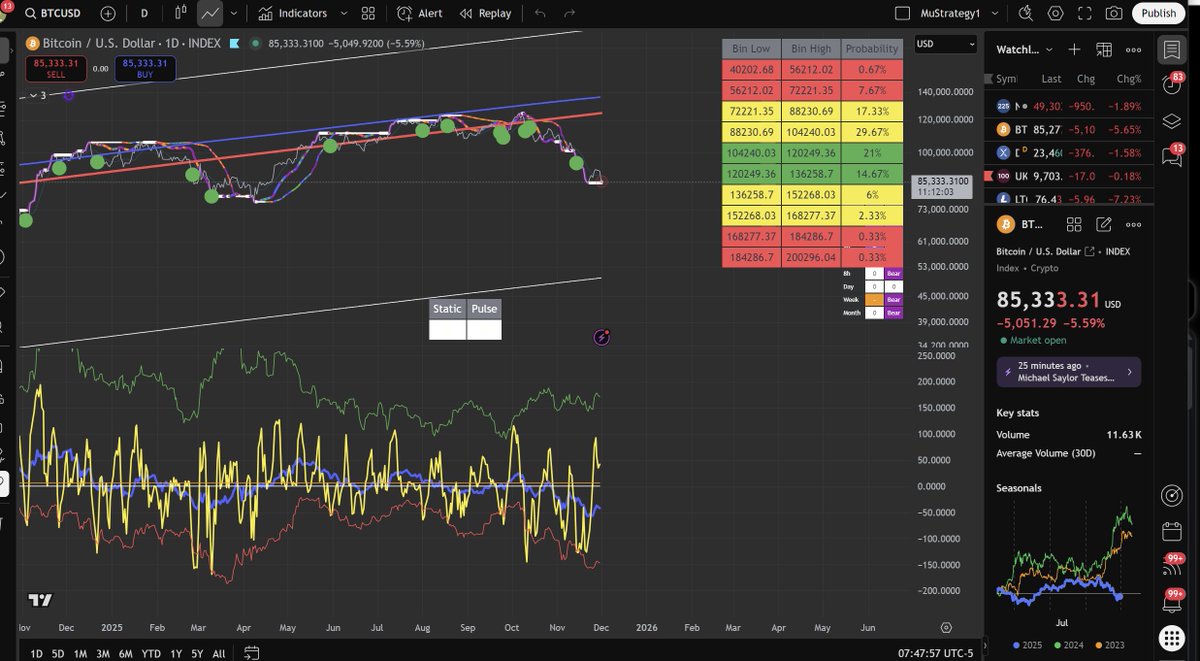Screen dimensions: 1200x661
Task: Open quick search lightning magnifier icon
Action: pos(1026,13)
